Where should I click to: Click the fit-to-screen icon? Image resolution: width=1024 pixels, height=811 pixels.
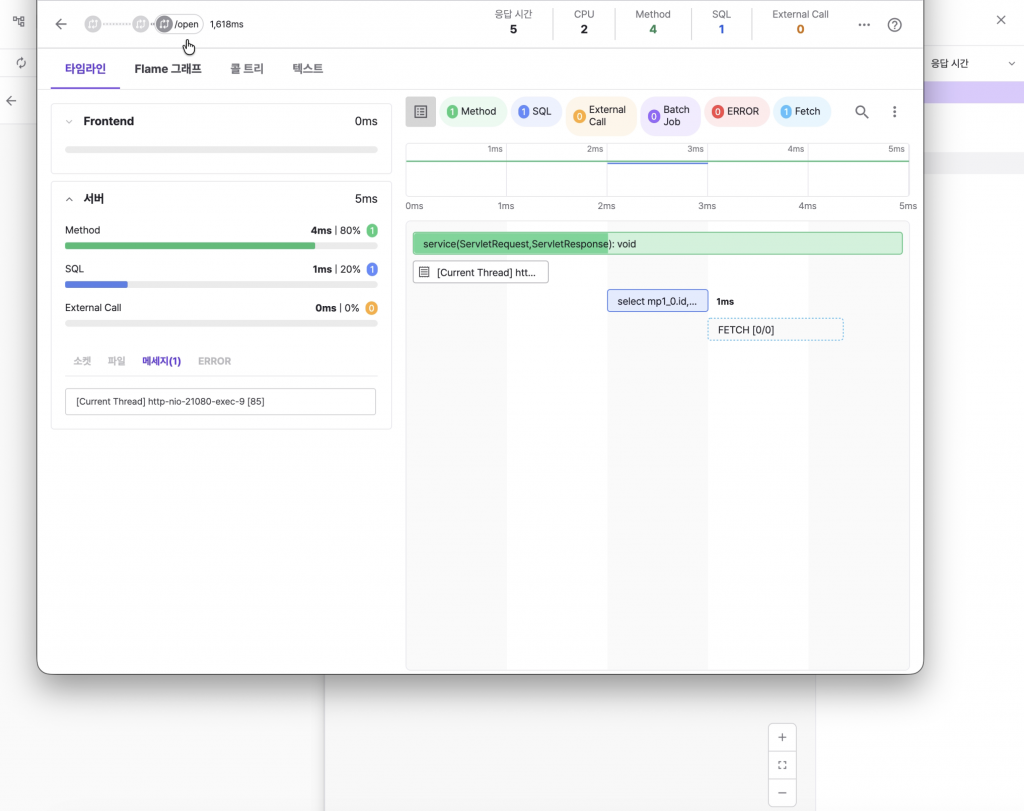tap(782, 765)
